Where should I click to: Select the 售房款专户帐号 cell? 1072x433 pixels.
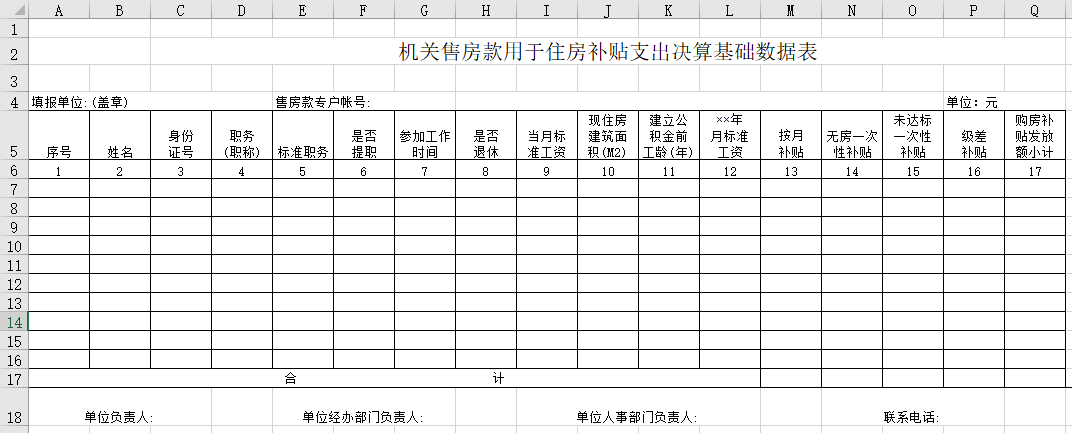(323, 102)
